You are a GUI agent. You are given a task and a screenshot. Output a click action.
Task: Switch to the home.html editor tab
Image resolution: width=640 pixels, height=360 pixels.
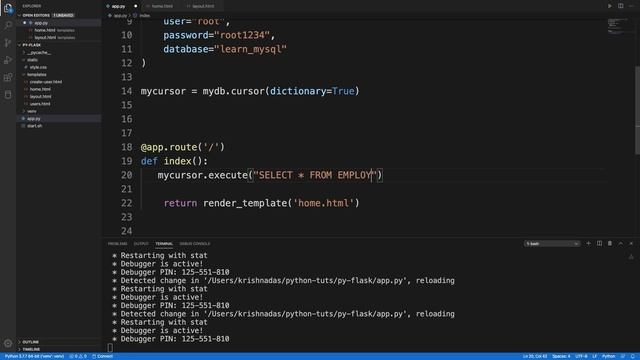point(162,6)
